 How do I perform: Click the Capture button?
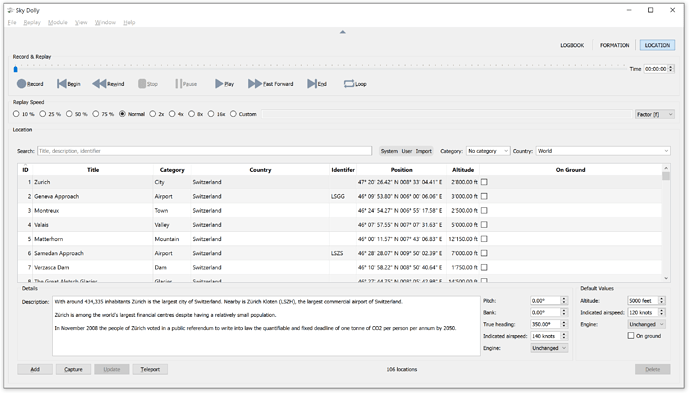tap(73, 369)
